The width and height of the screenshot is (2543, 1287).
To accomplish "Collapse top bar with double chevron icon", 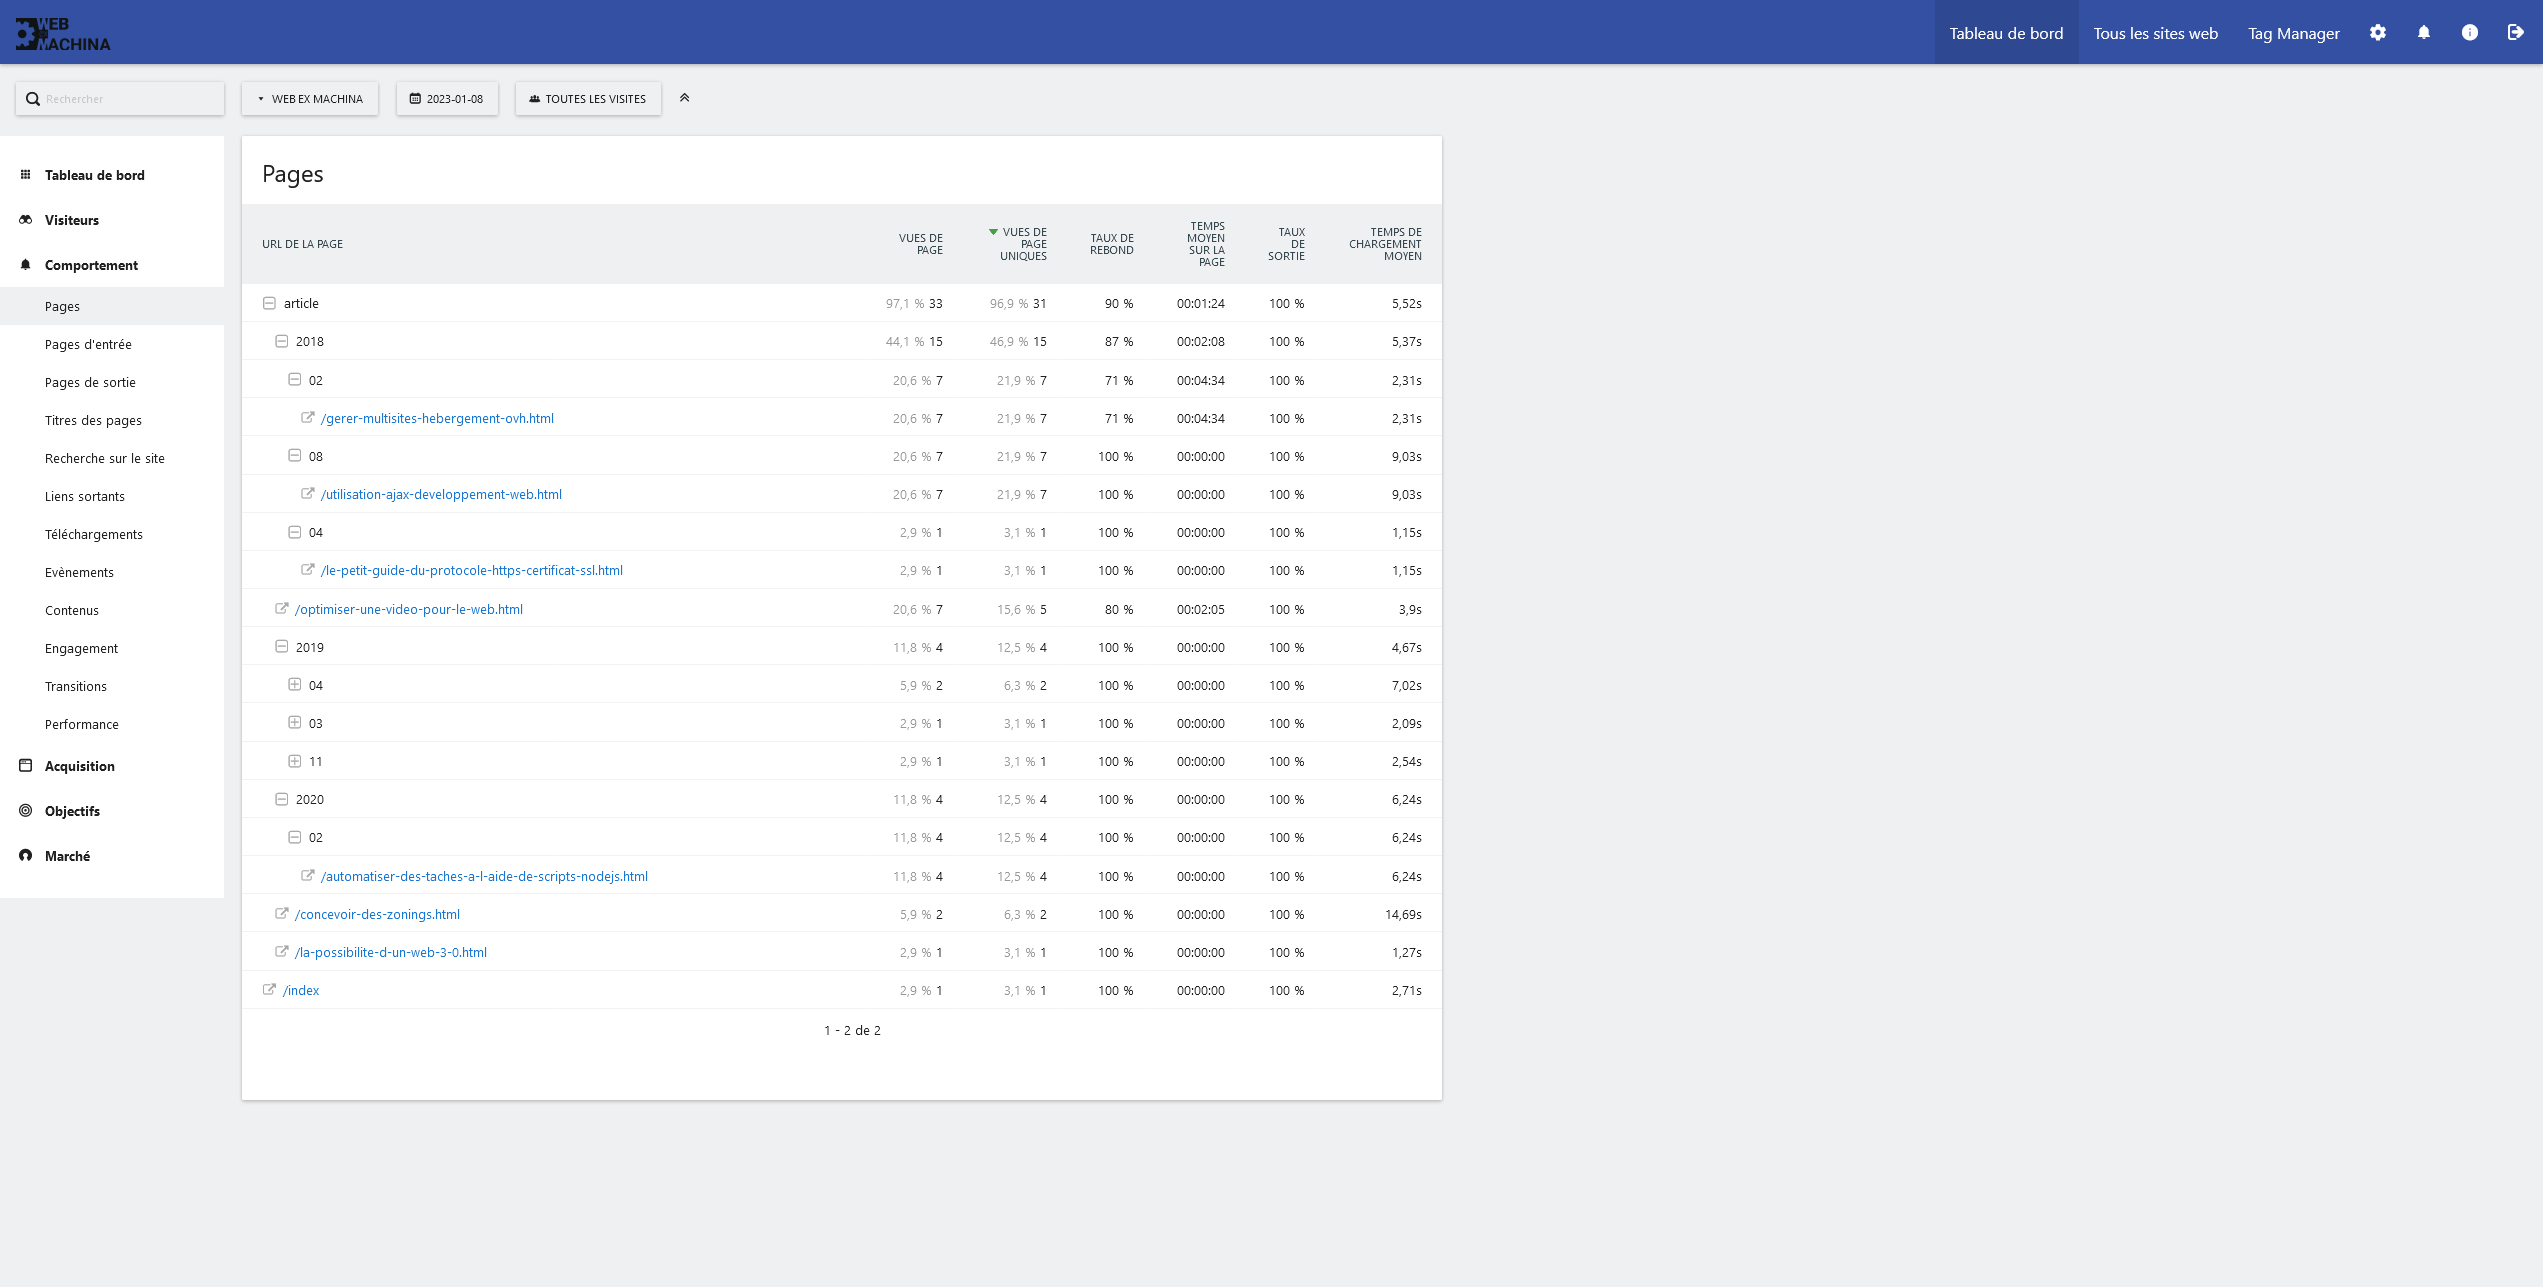I will point(685,98).
